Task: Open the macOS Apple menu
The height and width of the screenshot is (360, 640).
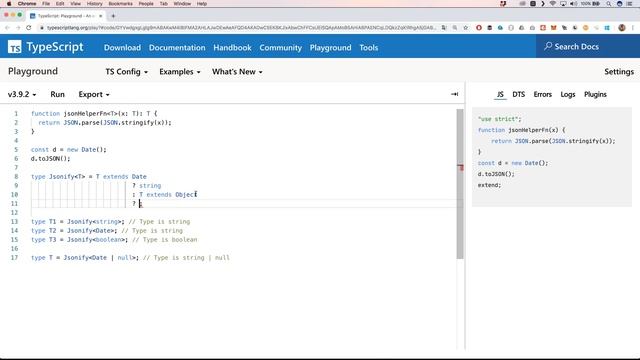Action: pos(9,4)
